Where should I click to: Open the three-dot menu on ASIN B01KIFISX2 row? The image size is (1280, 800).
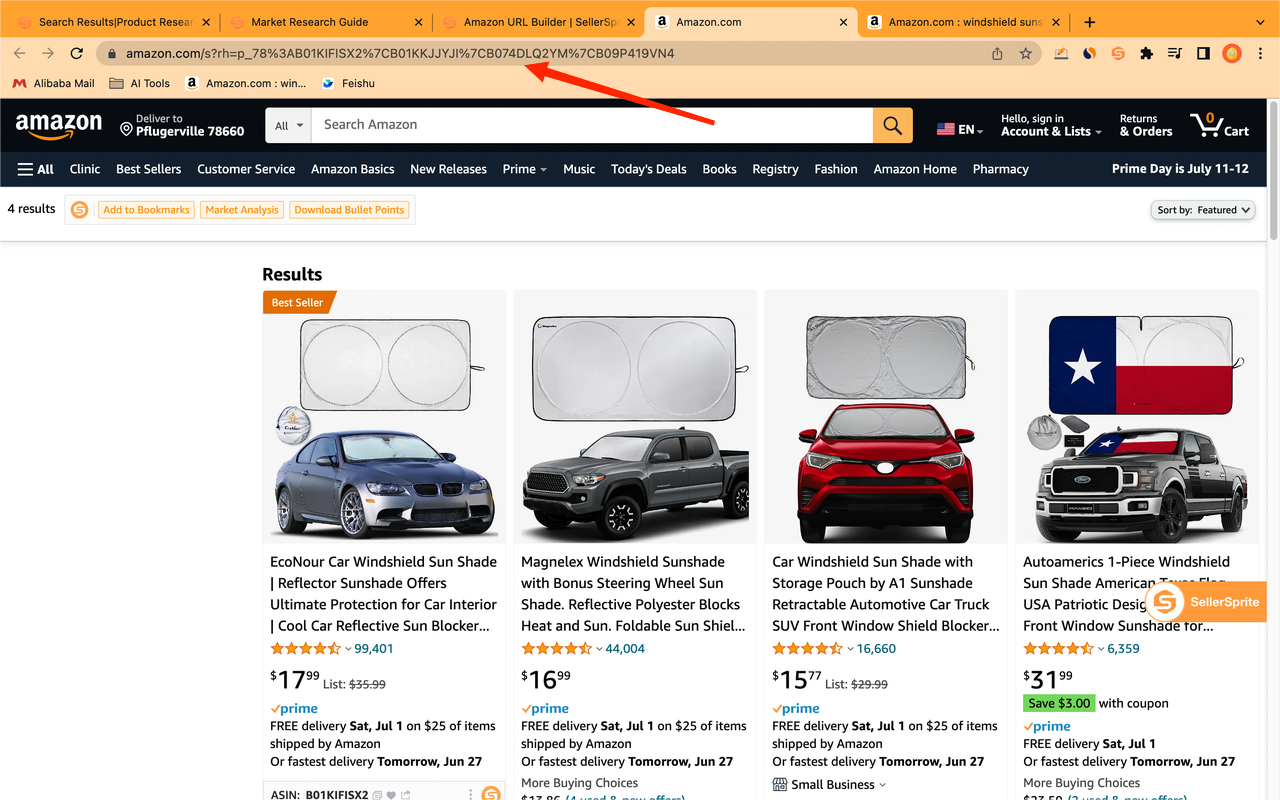470,795
